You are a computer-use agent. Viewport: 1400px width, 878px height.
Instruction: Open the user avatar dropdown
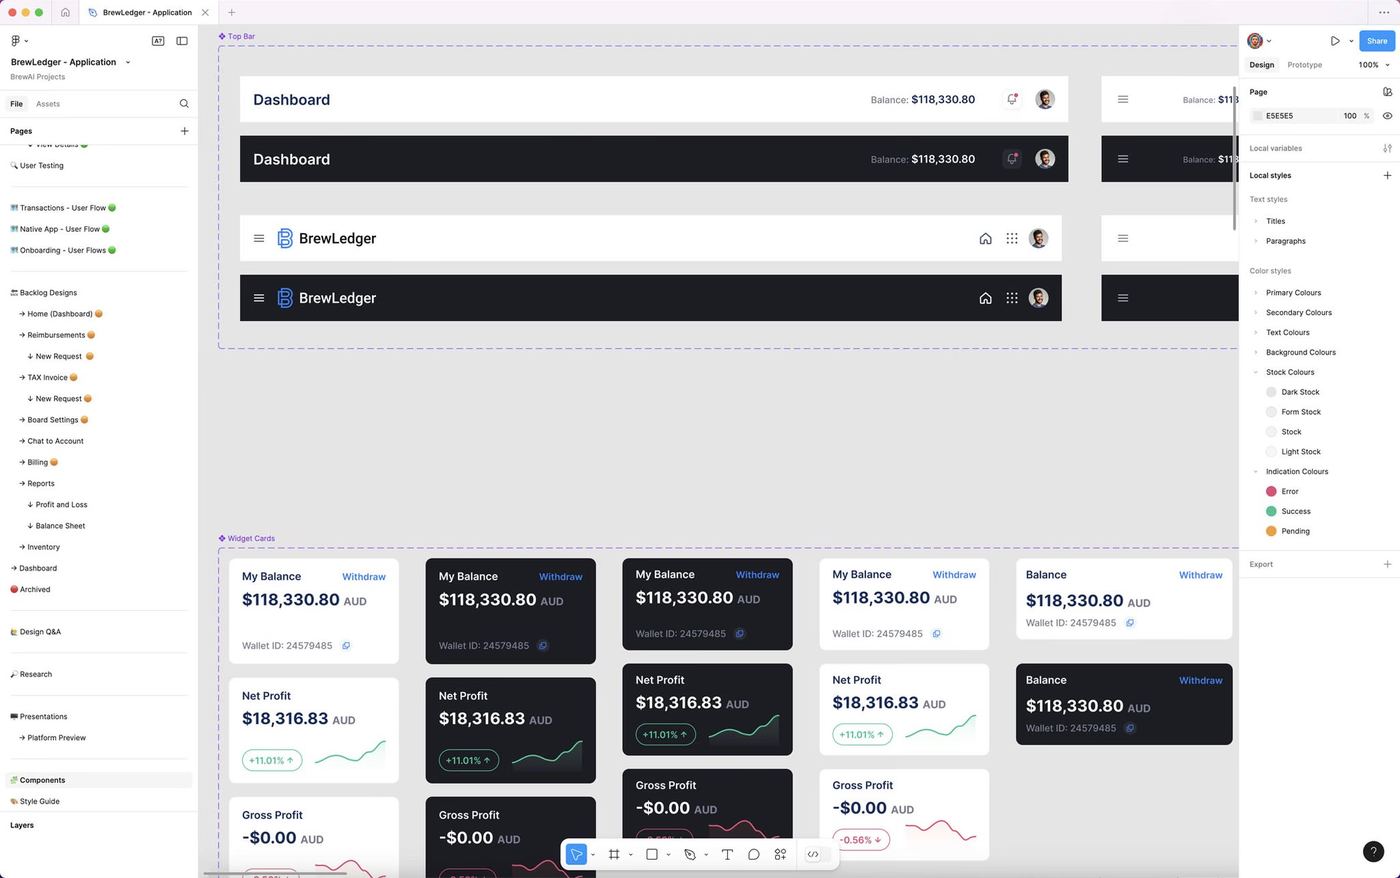click(x=1259, y=41)
